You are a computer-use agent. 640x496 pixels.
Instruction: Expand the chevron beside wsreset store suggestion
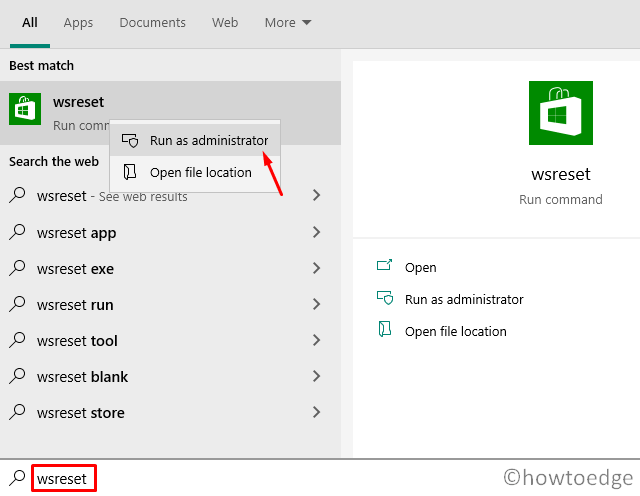316,413
